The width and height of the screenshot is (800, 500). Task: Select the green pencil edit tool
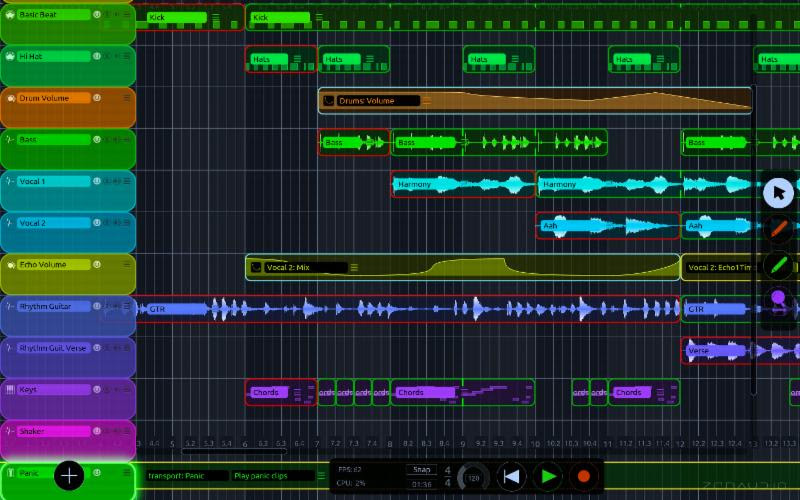click(x=779, y=265)
